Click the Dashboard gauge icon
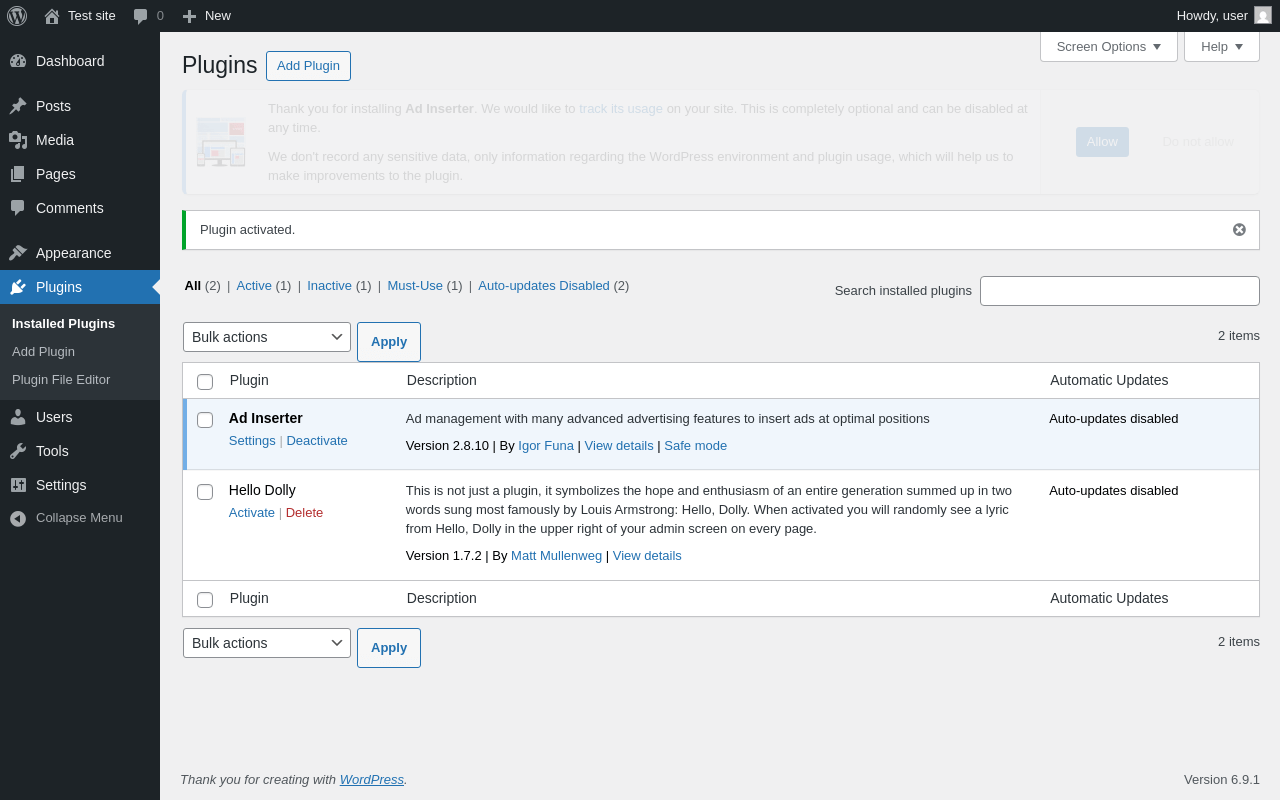 tap(18, 61)
